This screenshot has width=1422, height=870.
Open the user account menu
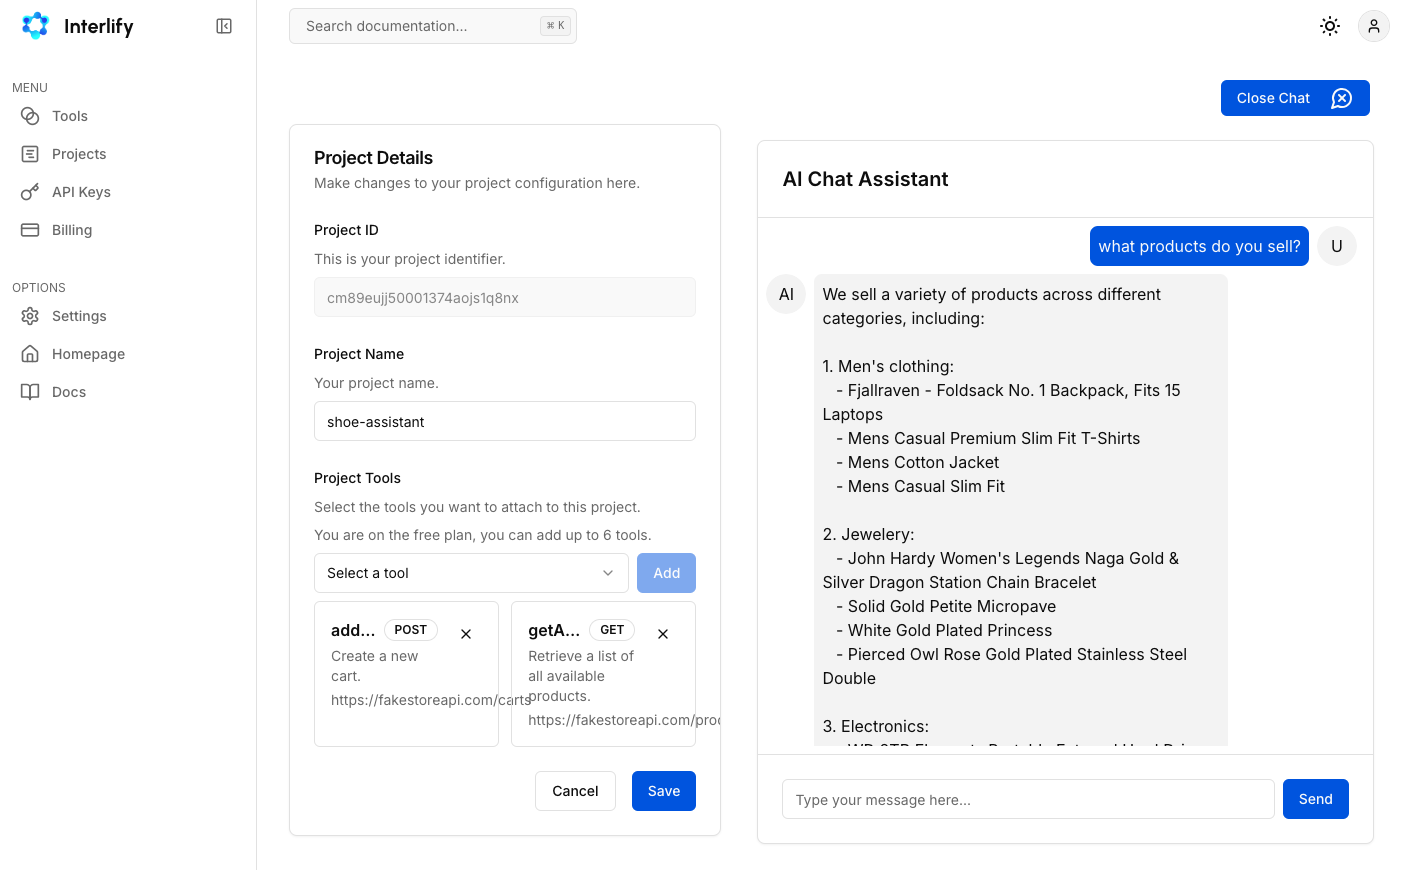[x=1373, y=26]
